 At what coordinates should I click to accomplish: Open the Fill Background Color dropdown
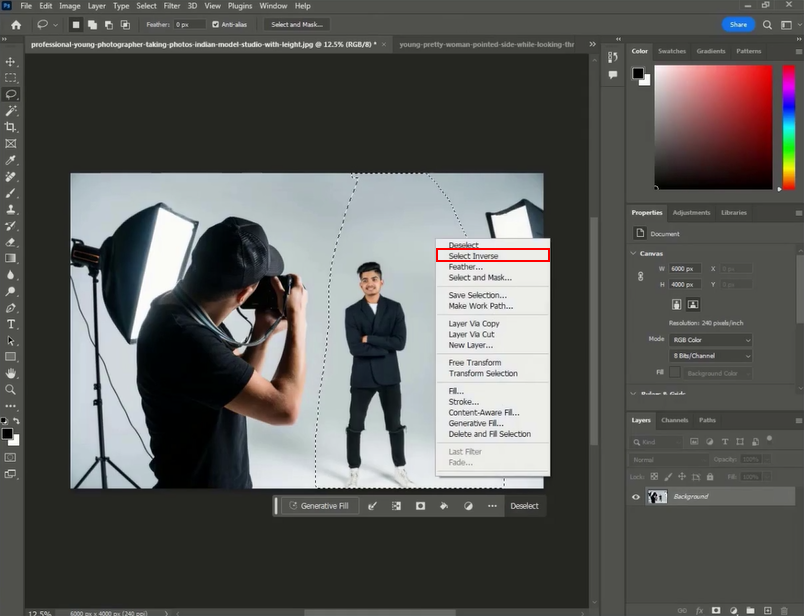point(717,373)
